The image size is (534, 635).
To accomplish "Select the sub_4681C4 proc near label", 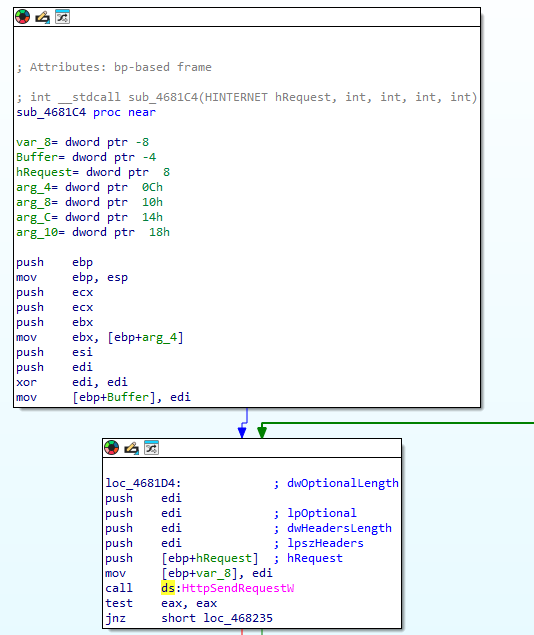I will (86, 112).
